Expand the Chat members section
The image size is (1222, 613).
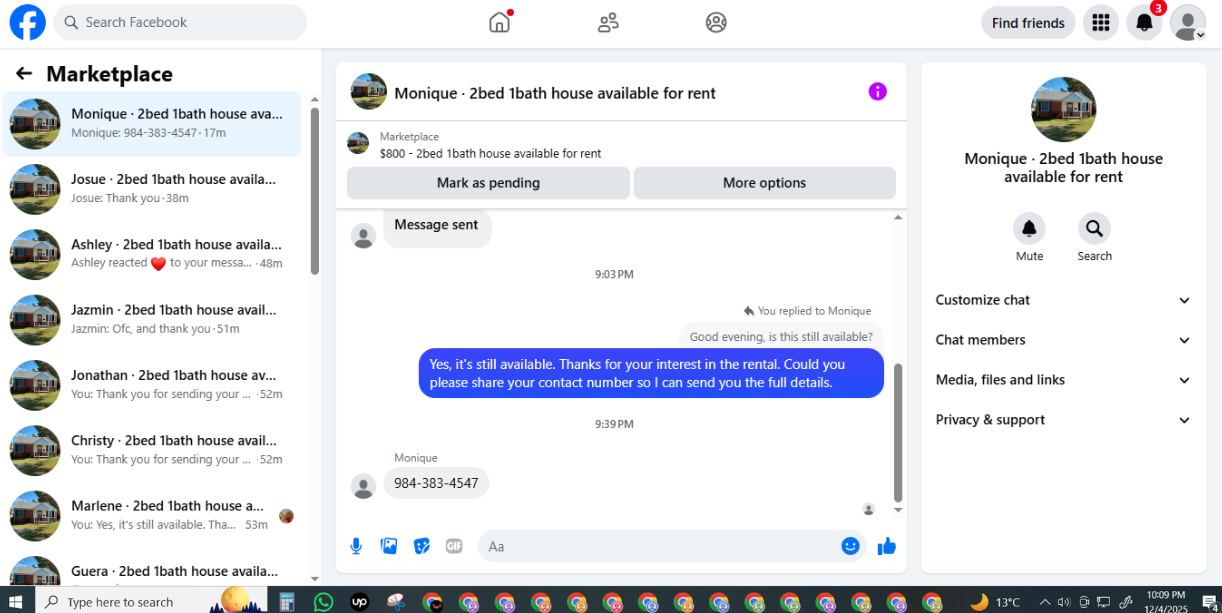tap(1064, 340)
